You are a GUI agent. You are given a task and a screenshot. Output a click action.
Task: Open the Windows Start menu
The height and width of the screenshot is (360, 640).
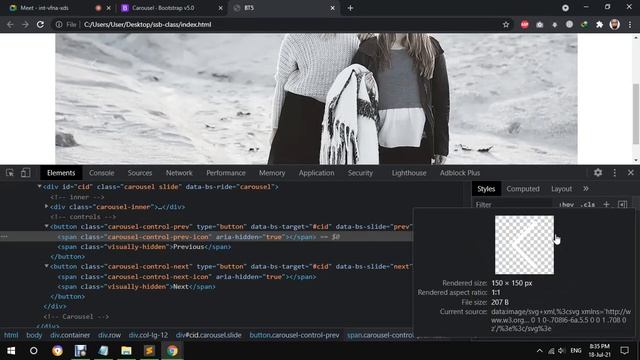11,351
